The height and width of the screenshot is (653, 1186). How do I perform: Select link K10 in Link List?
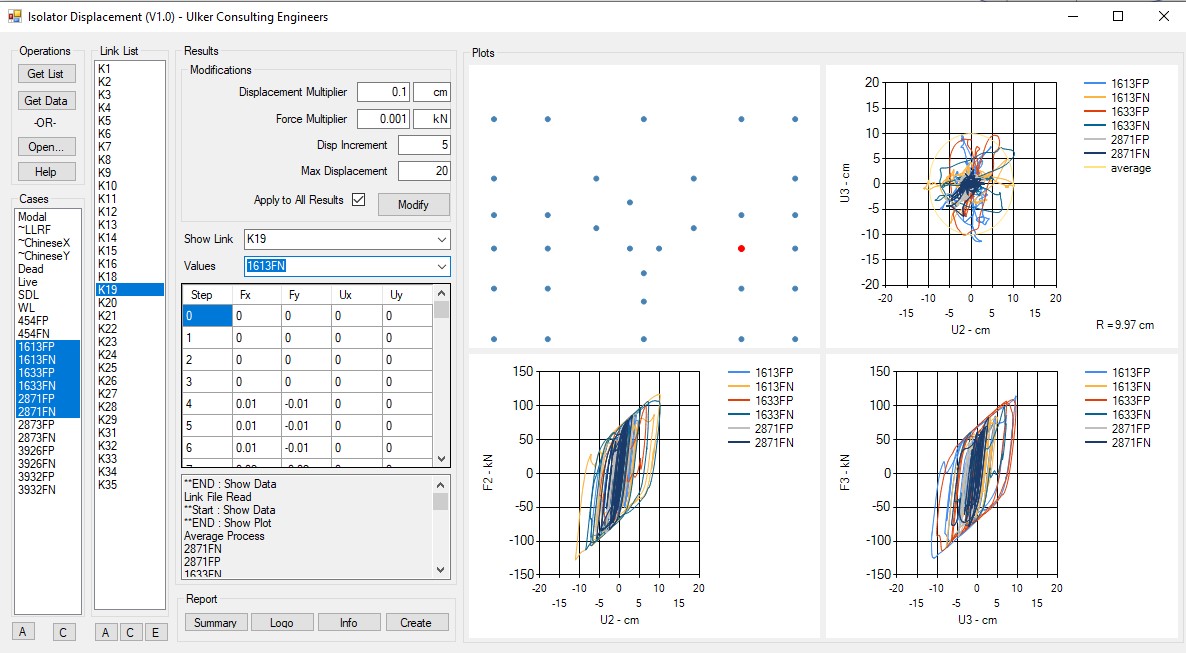point(129,185)
